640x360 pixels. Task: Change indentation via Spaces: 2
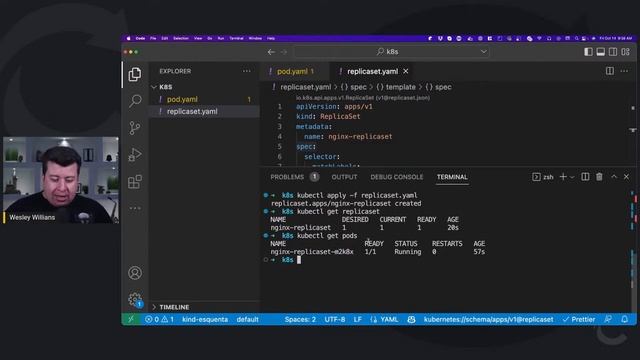coord(300,319)
